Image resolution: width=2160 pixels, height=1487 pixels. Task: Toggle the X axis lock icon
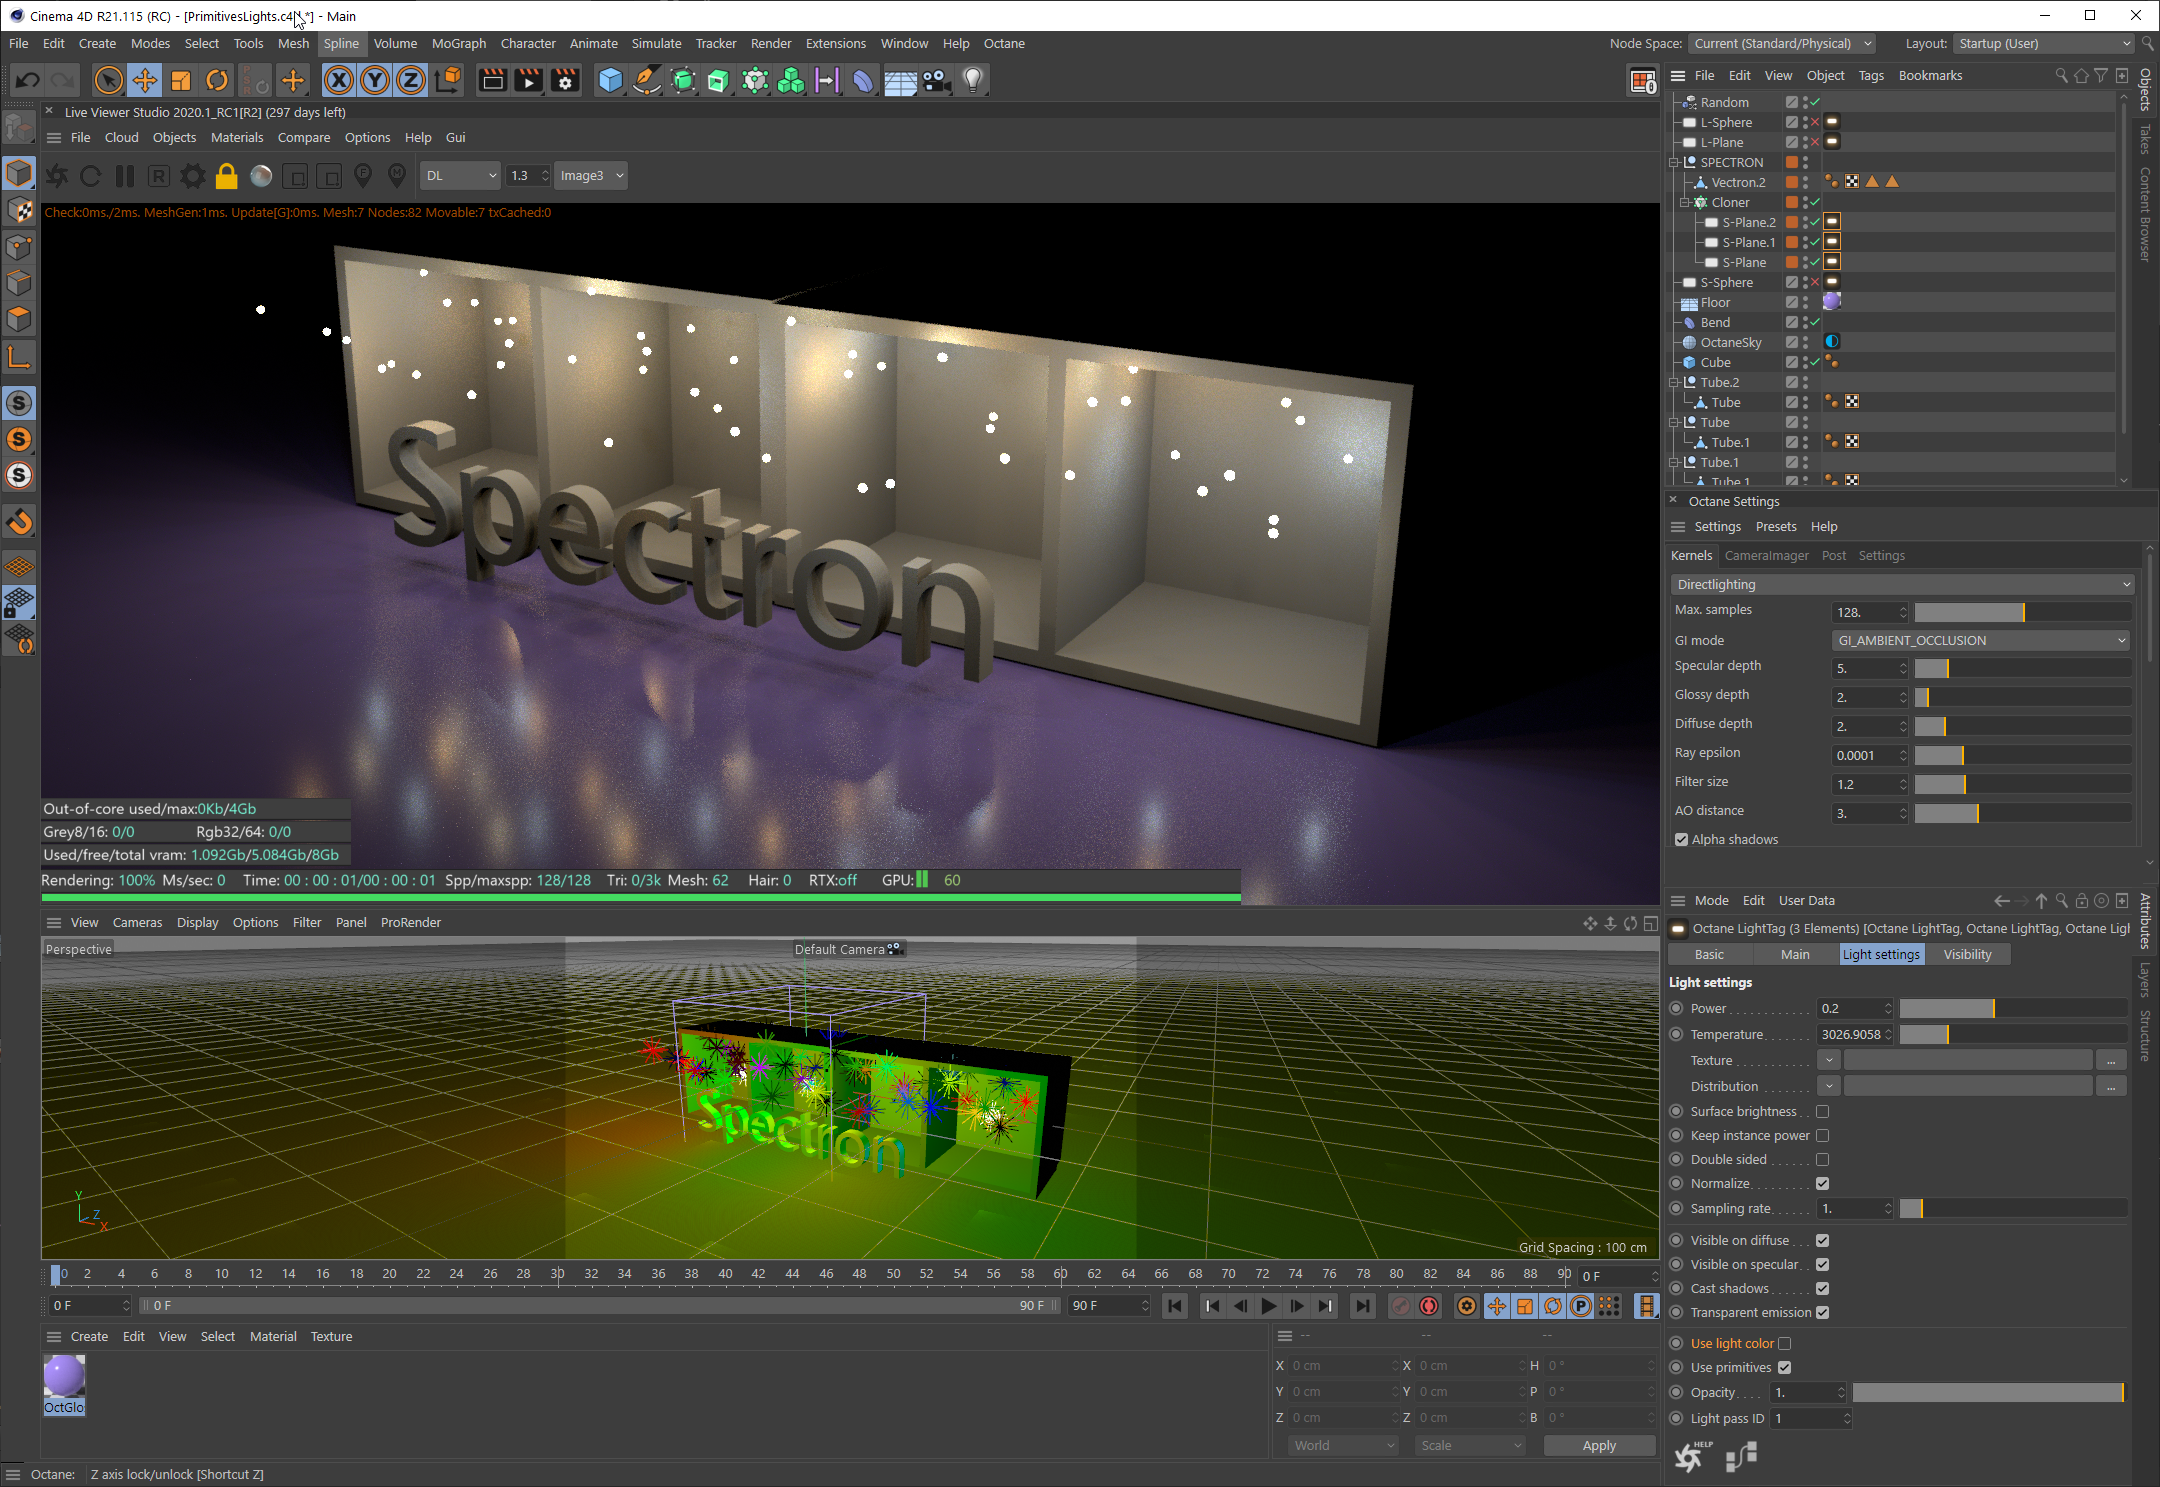pos(339,80)
